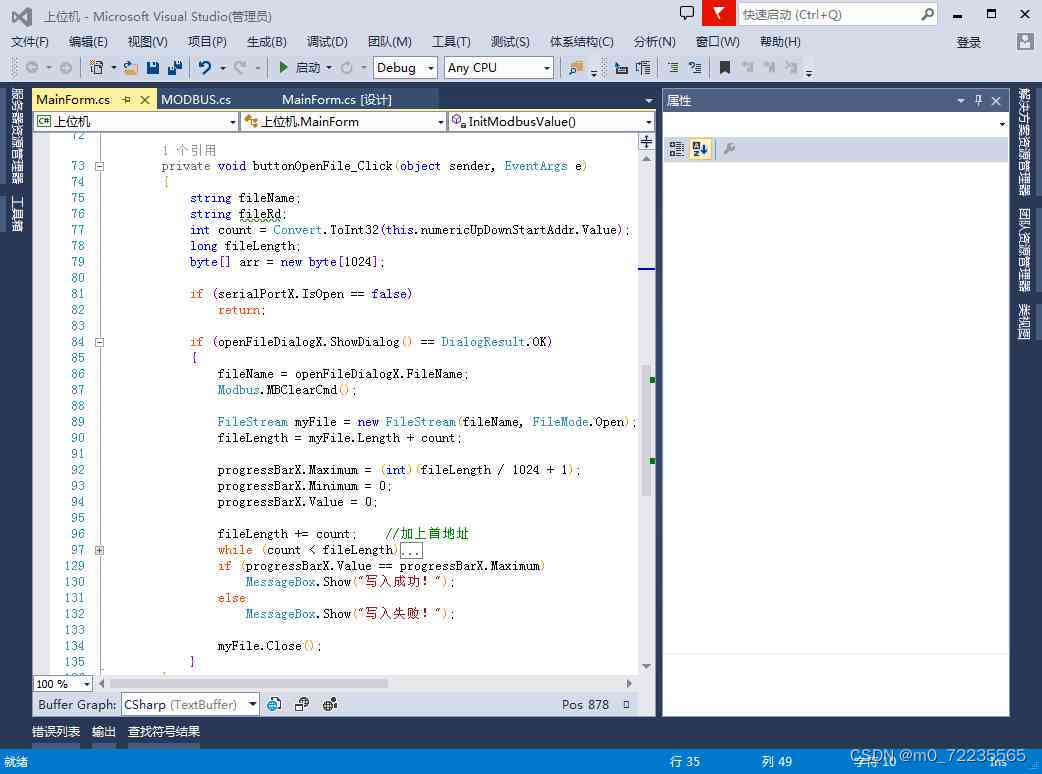Open the 生成(B) menu
1042x774 pixels.
pyautogui.click(x=266, y=42)
